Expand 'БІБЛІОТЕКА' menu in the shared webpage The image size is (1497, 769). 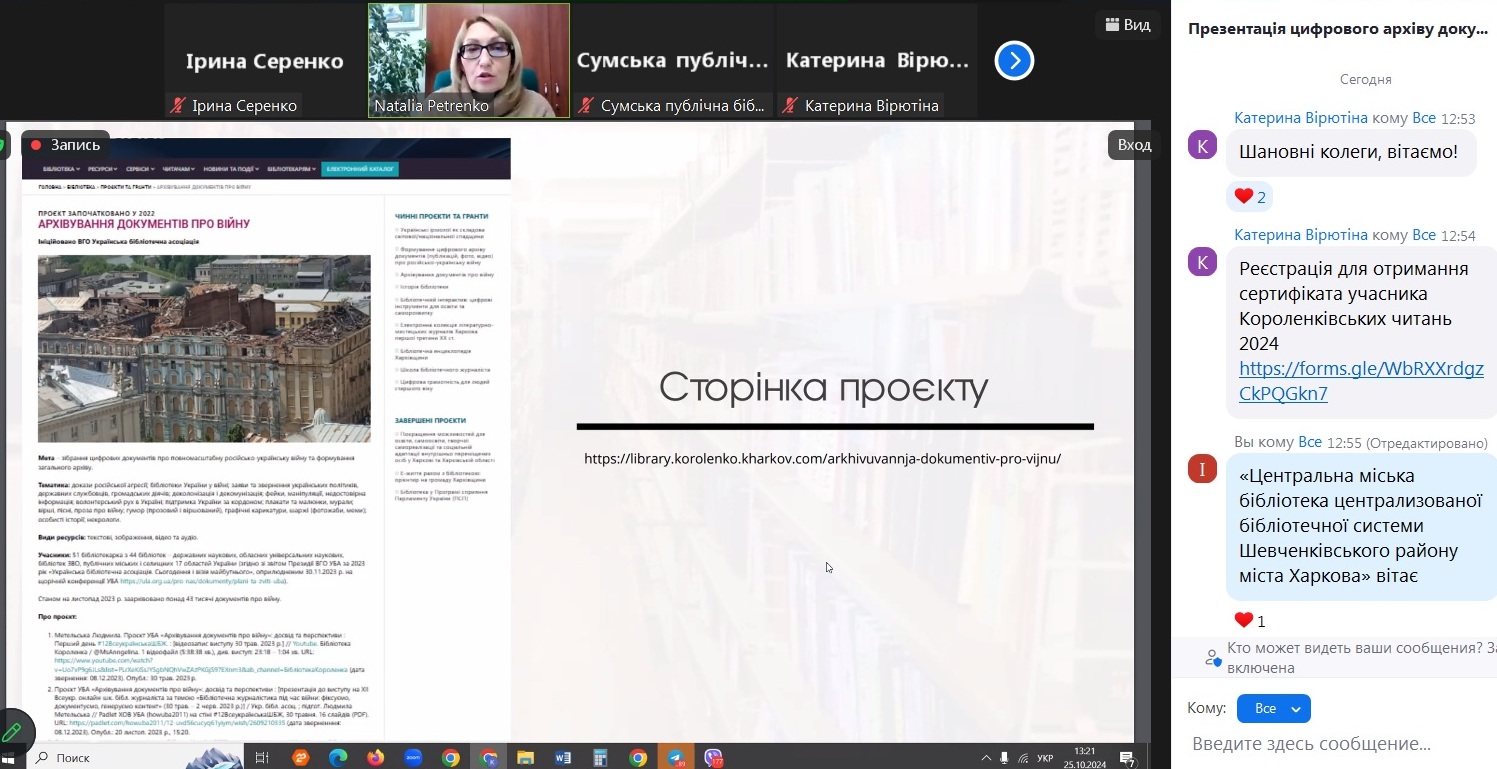[x=62, y=169]
